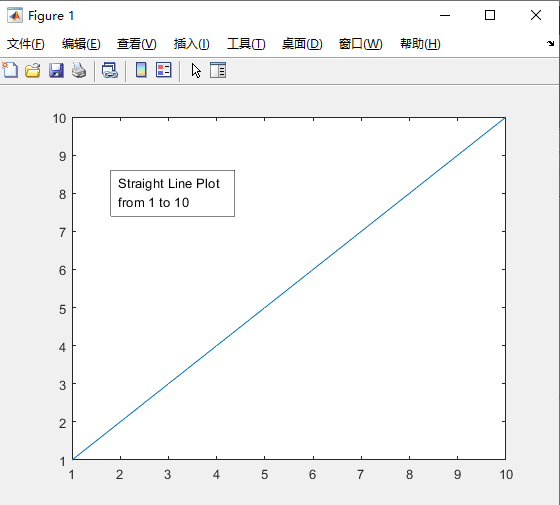This screenshot has height=505, width=560.
Task: Open the Property Inspector icon
Action: pyautogui.click(x=218, y=70)
